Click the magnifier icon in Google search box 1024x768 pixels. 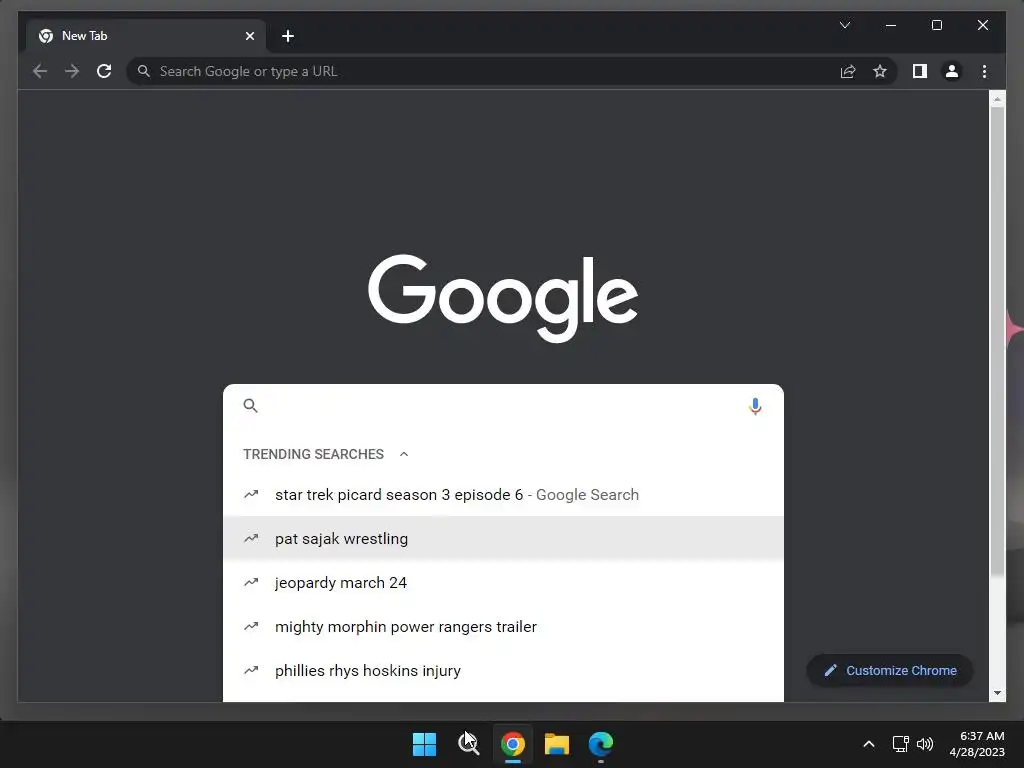tap(250, 406)
